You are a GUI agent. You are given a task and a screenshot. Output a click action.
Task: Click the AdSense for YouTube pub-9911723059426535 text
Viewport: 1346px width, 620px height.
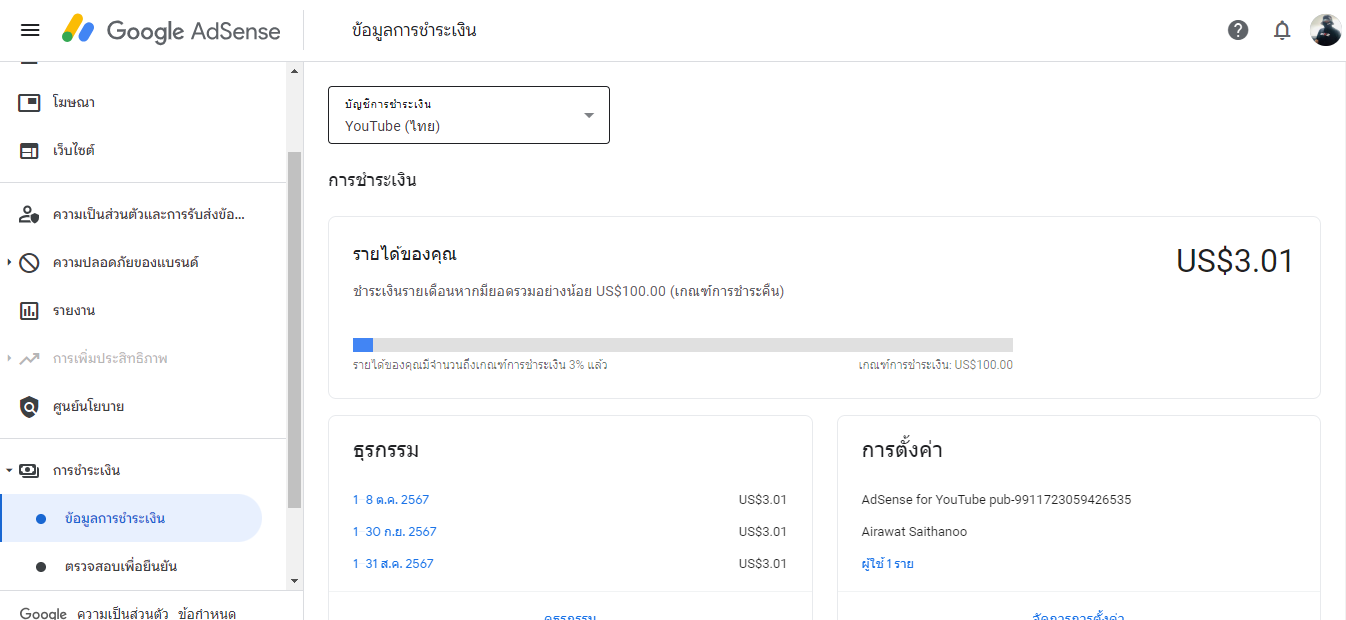[x=996, y=499]
